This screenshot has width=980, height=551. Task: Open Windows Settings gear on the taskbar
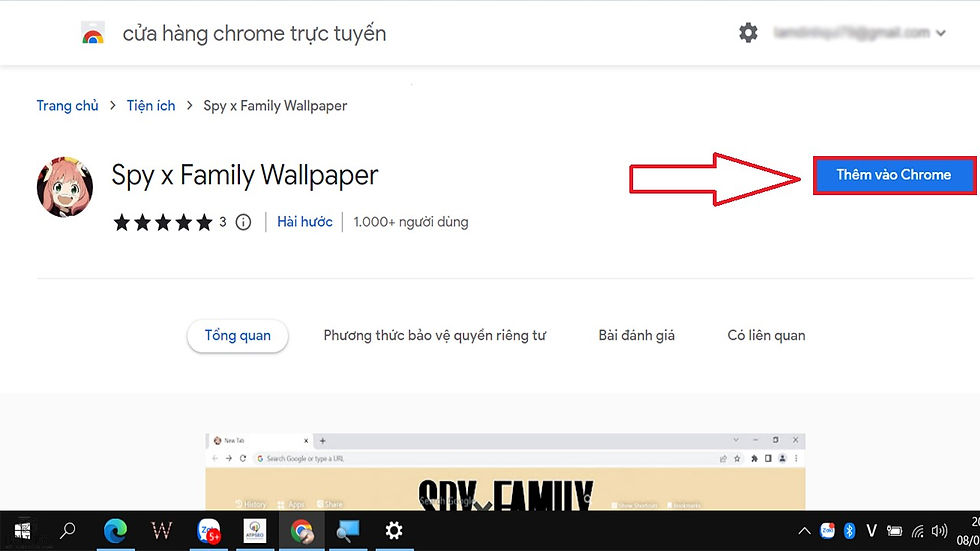tap(394, 531)
